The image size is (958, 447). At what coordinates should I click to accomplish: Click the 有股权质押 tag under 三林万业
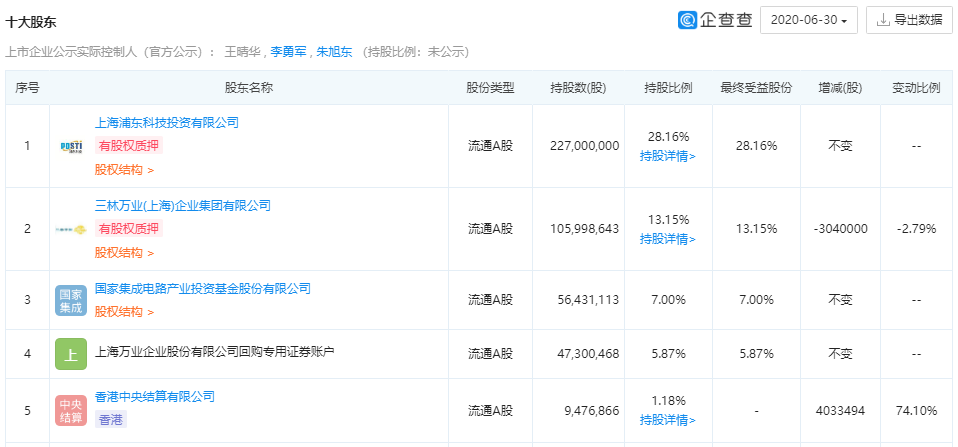pos(127,229)
